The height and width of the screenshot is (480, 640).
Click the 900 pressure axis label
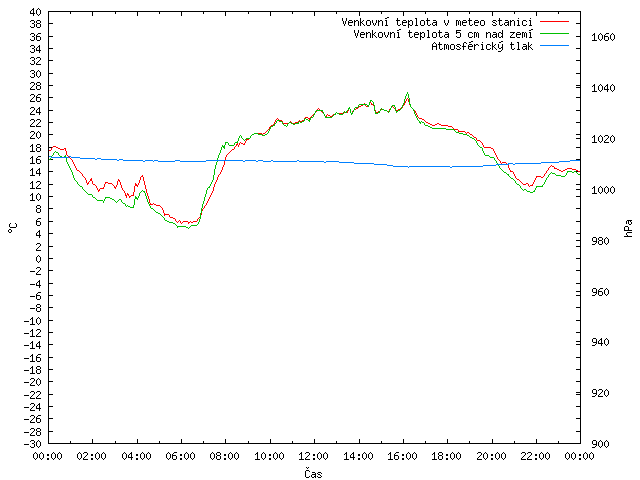(x=600, y=444)
